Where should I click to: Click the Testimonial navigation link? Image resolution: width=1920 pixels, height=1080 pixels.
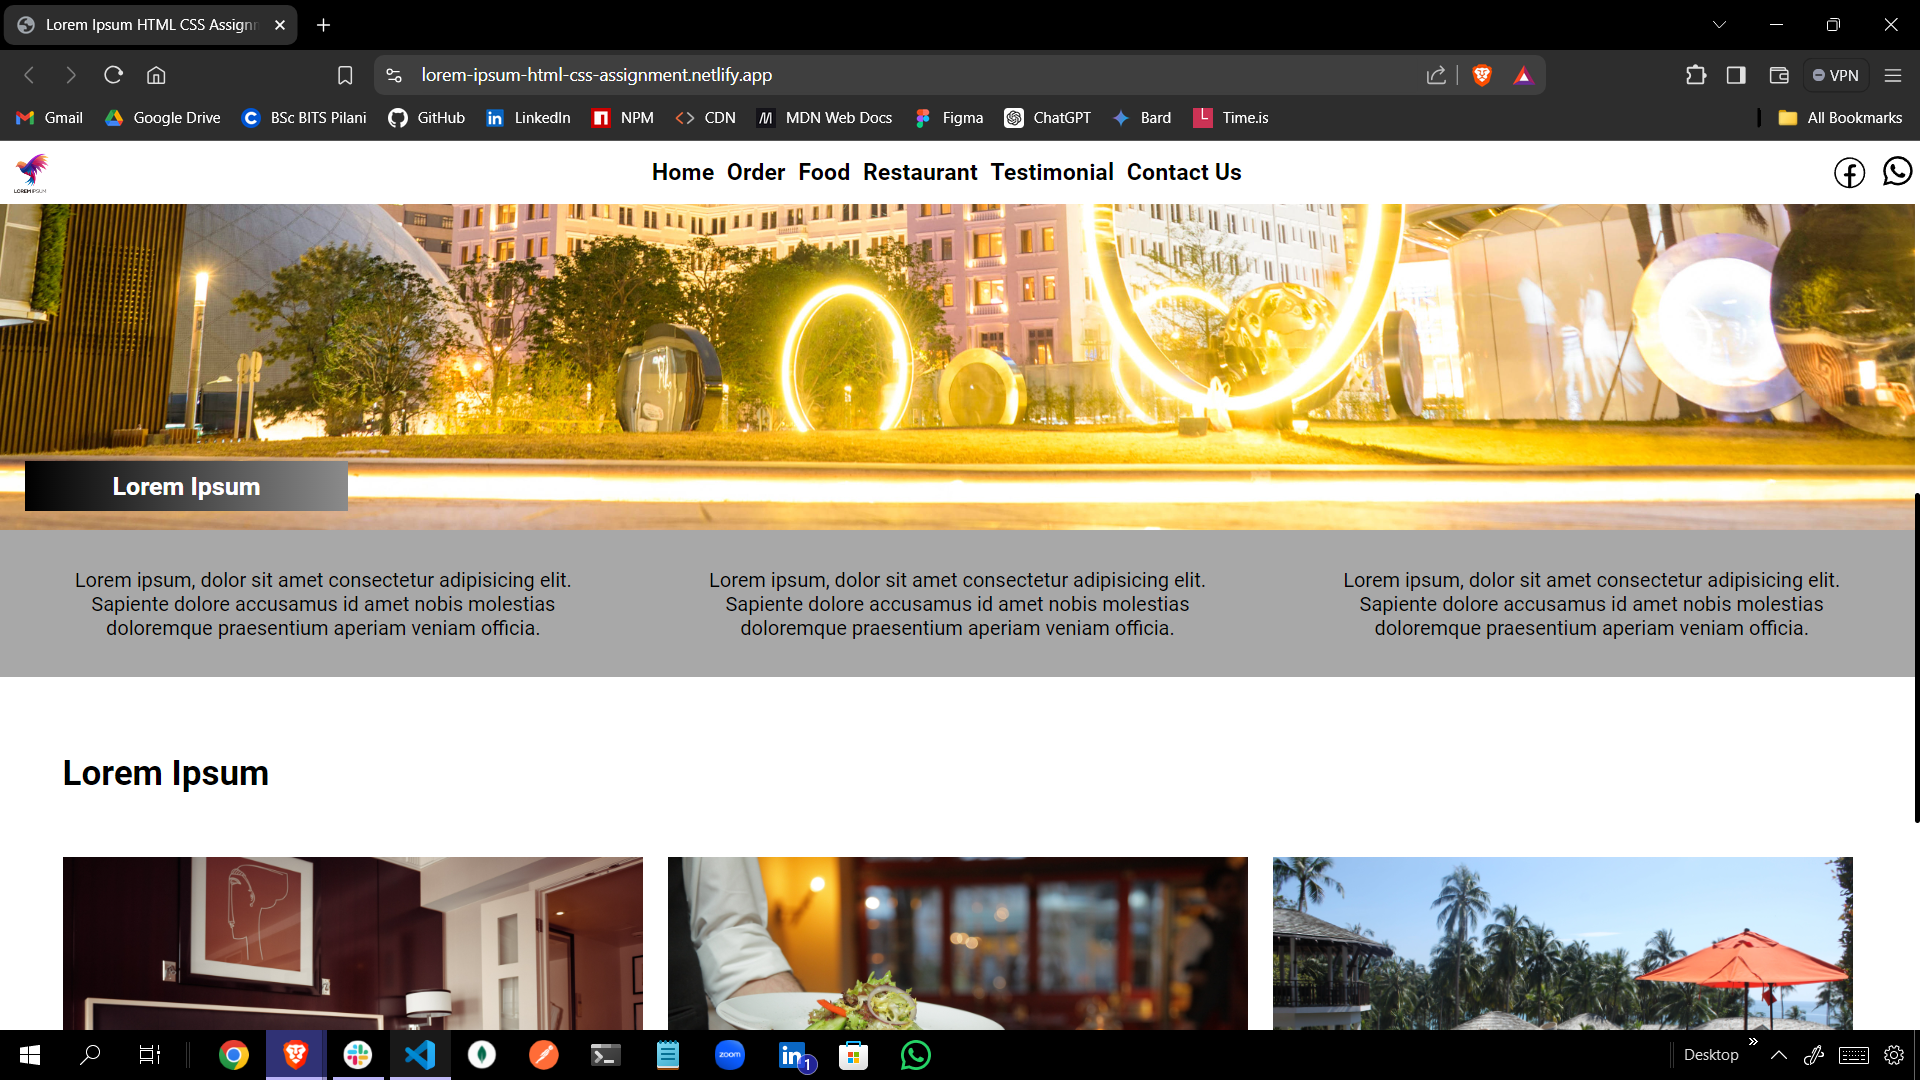point(1052,171)
